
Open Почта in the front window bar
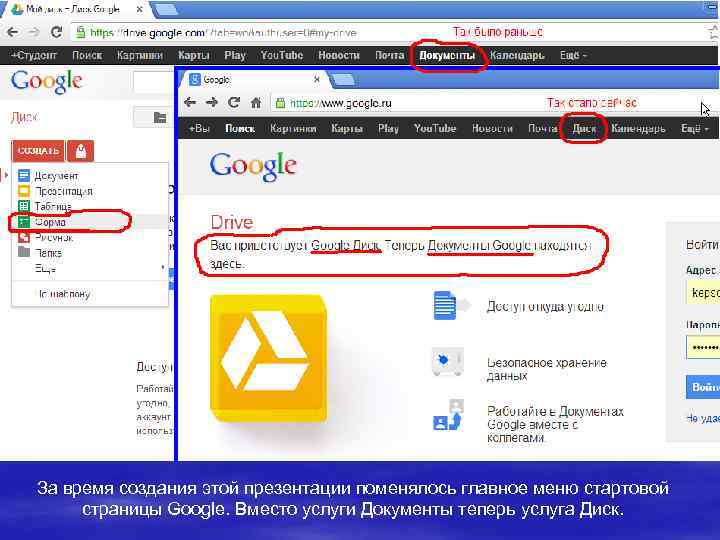pyautogui.click(x=543, y=129)
